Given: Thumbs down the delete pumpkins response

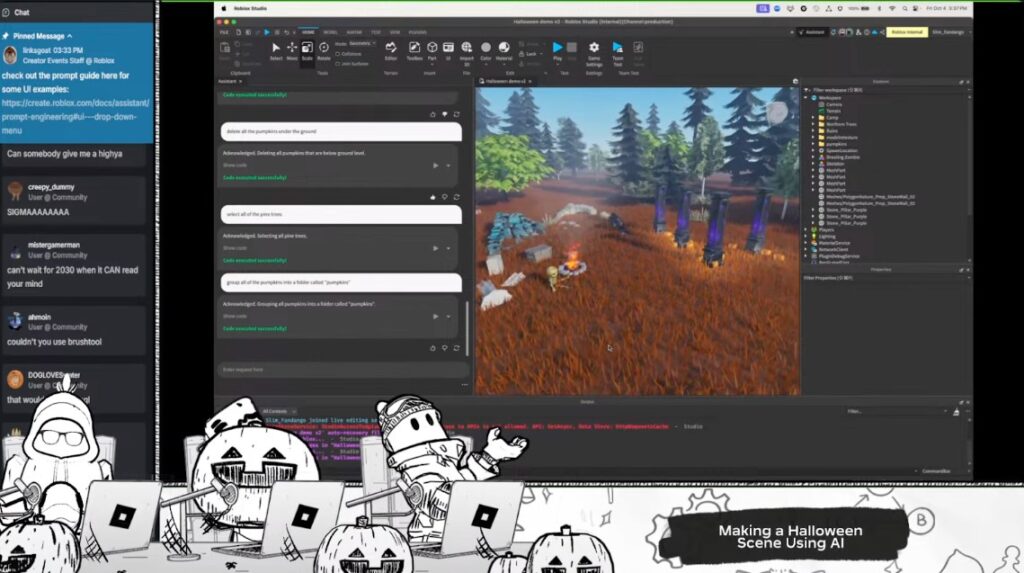Looking at the screenshot, I should [x=444, y=197].
